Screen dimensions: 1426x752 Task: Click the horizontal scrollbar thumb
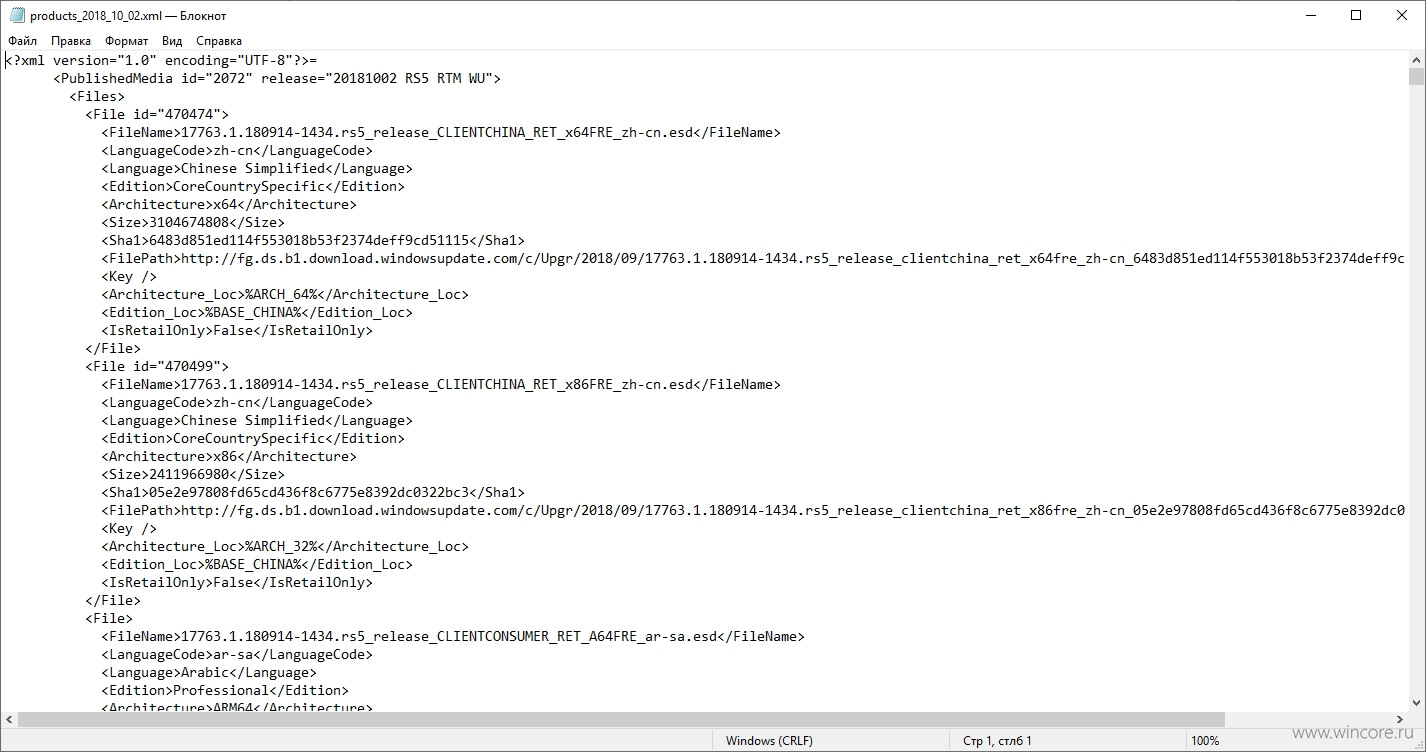pyautogui.click(x=621, y=720)
